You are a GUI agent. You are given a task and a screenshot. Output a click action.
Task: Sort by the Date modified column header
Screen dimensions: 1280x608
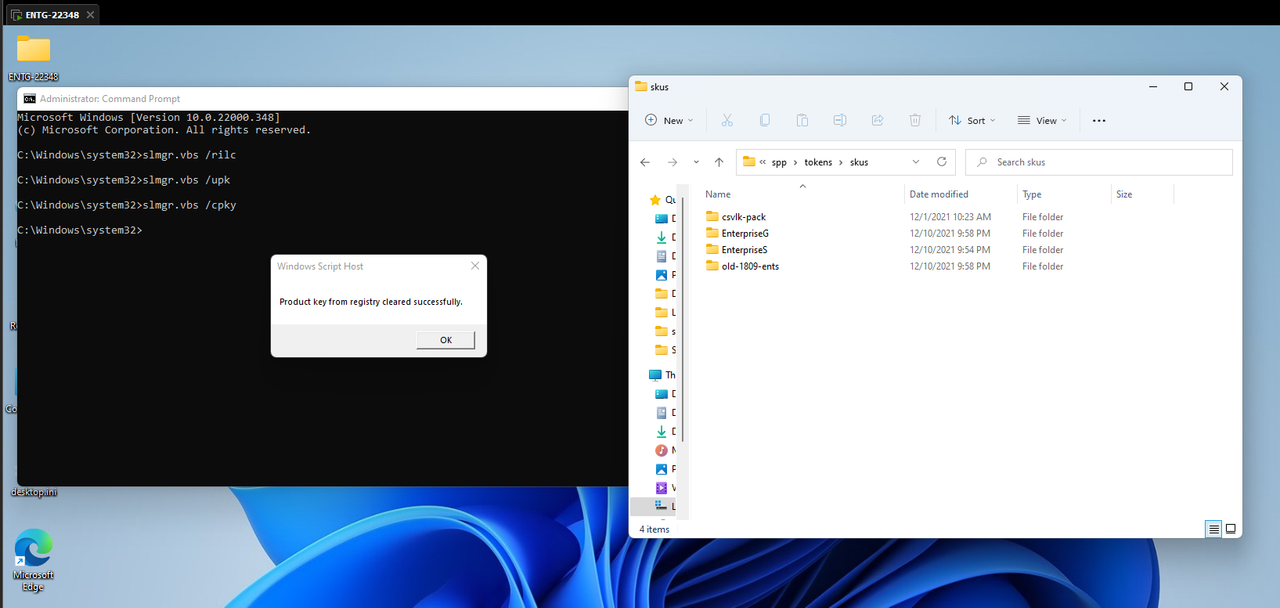point(939,194)
